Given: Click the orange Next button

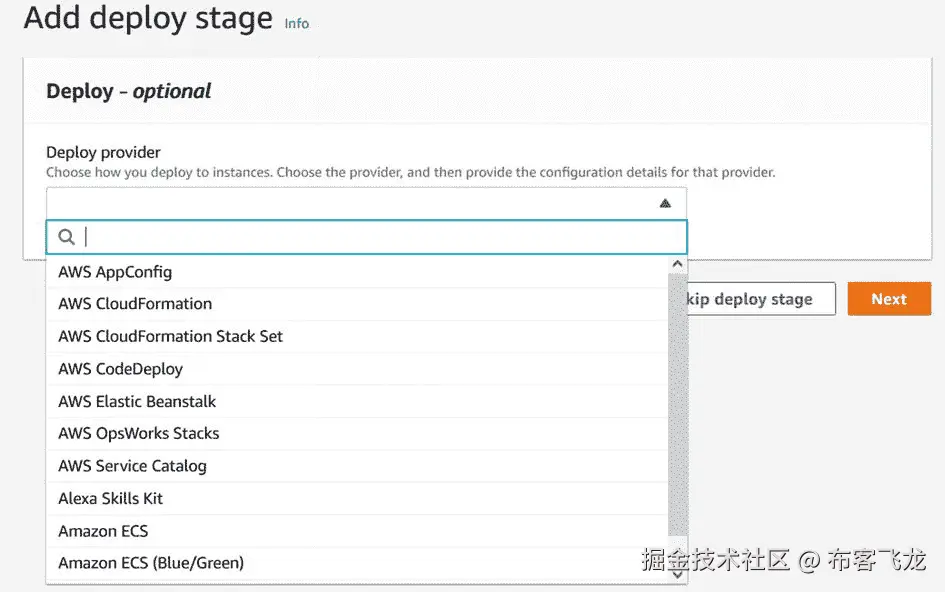Looking at the screenshot, I should tap(888, 299).
